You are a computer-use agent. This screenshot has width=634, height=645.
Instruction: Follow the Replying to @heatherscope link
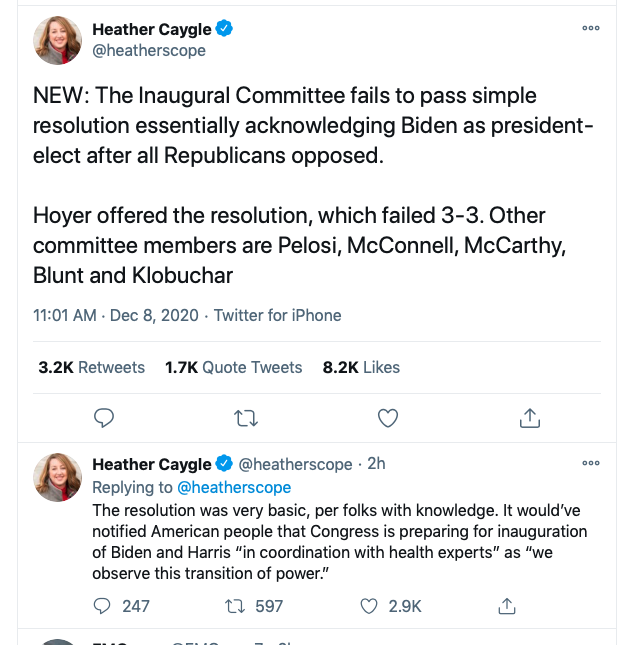(x=234, y=487)
